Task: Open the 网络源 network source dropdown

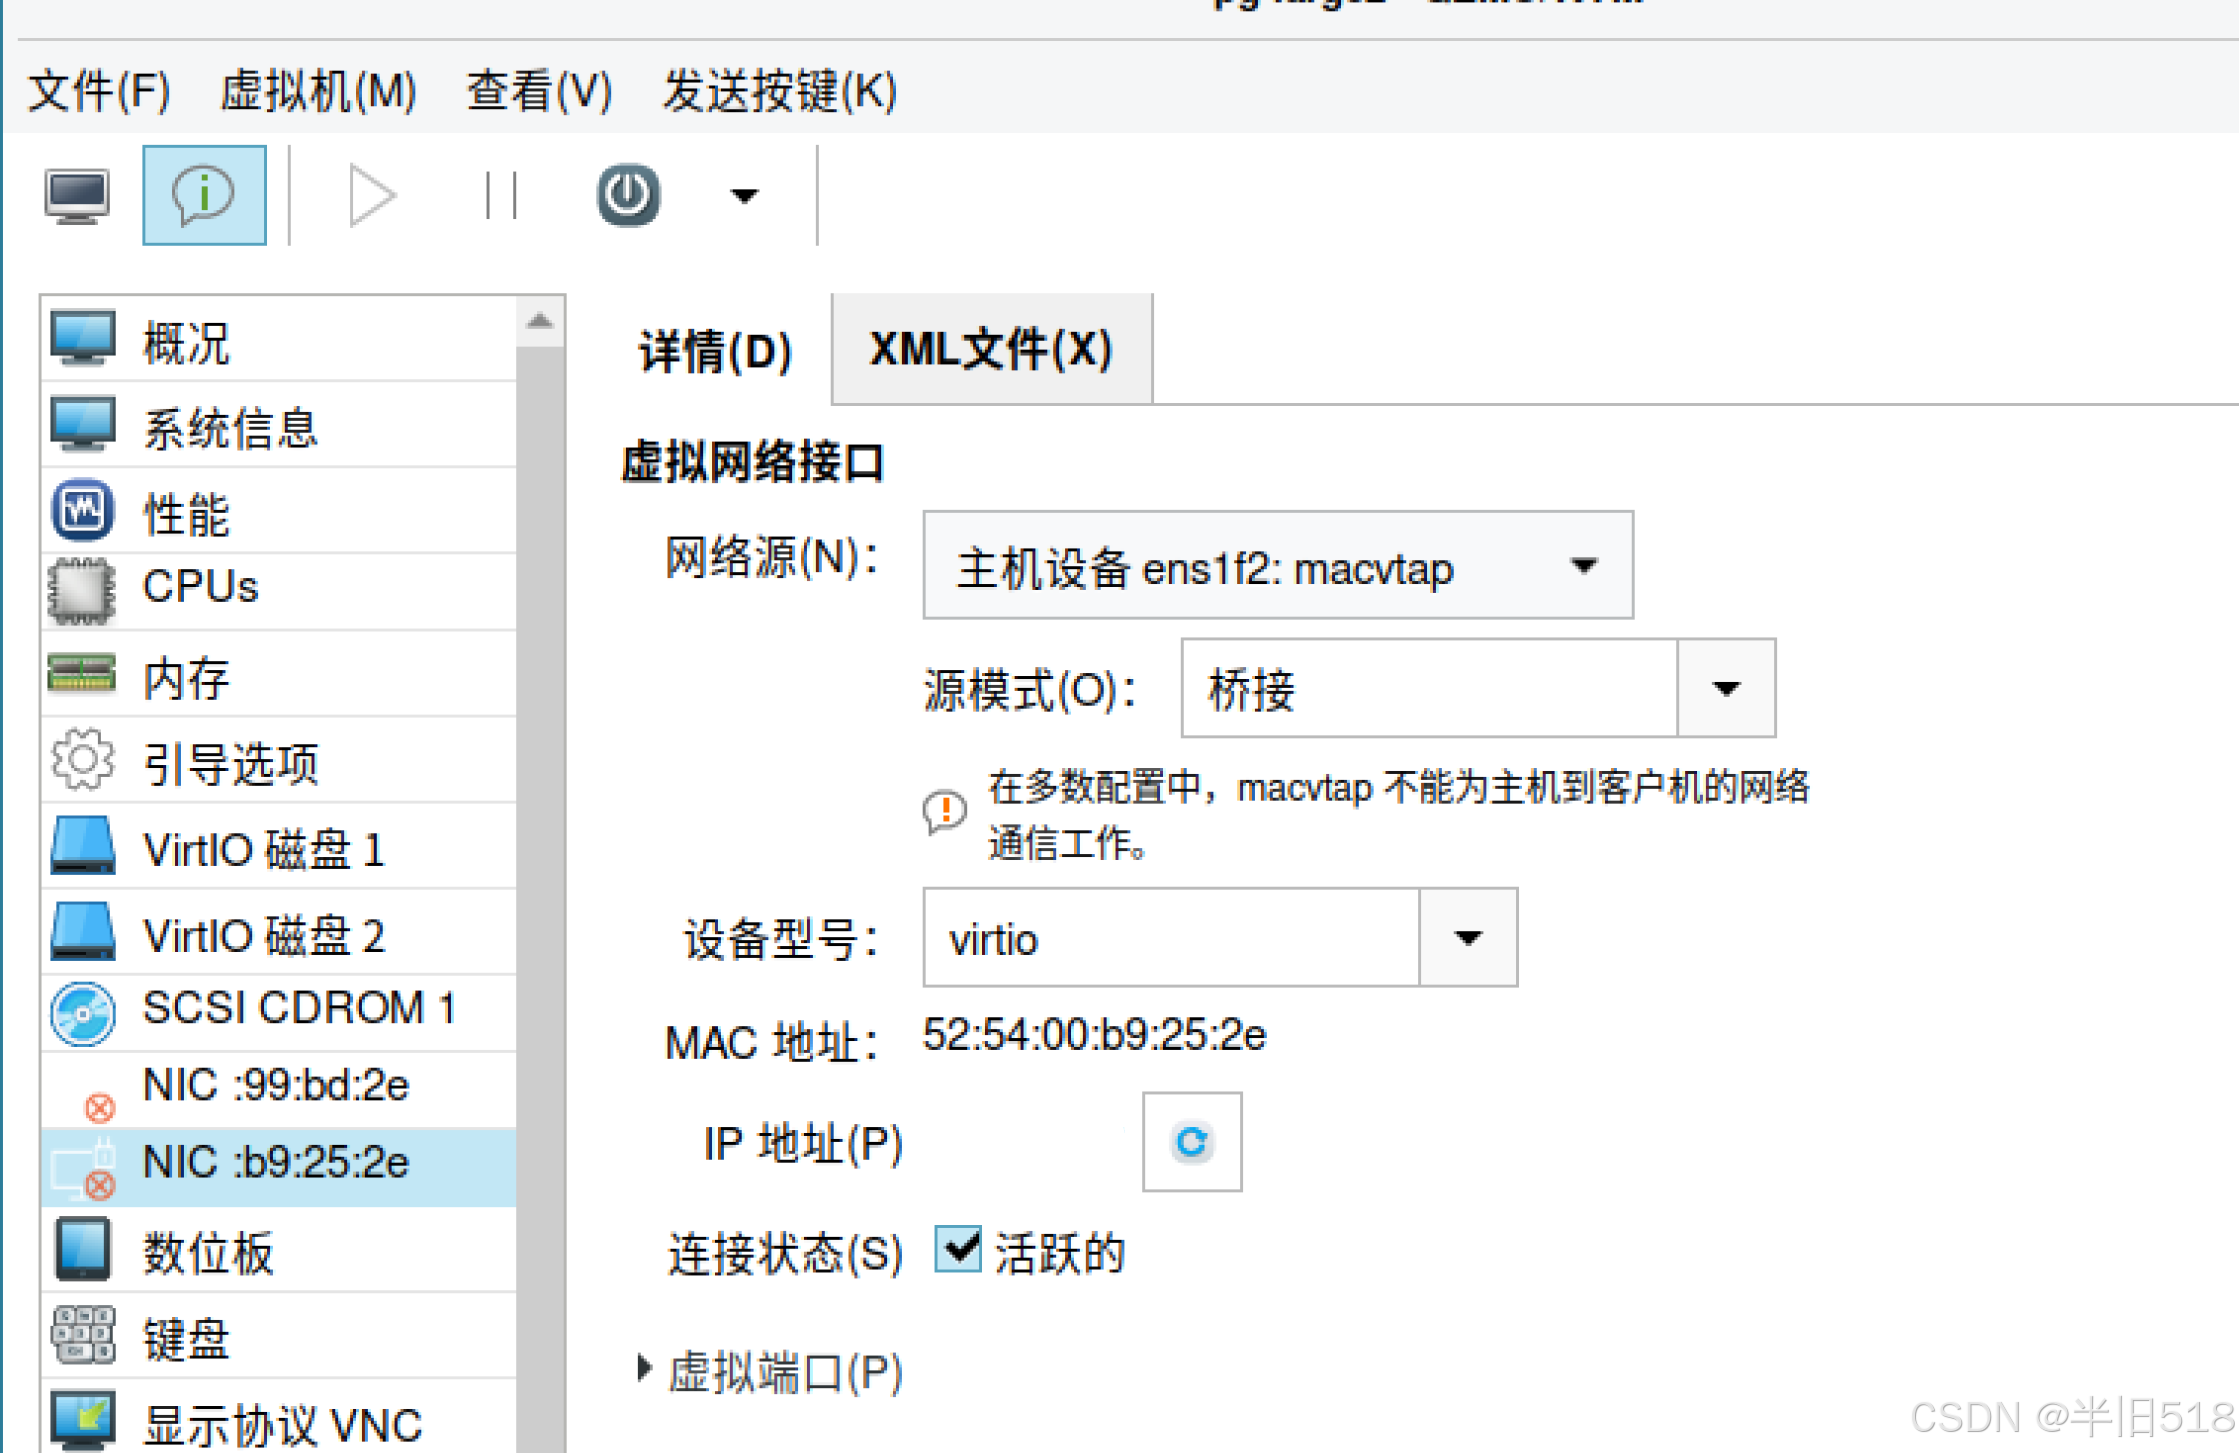Action: [1277, 567]
